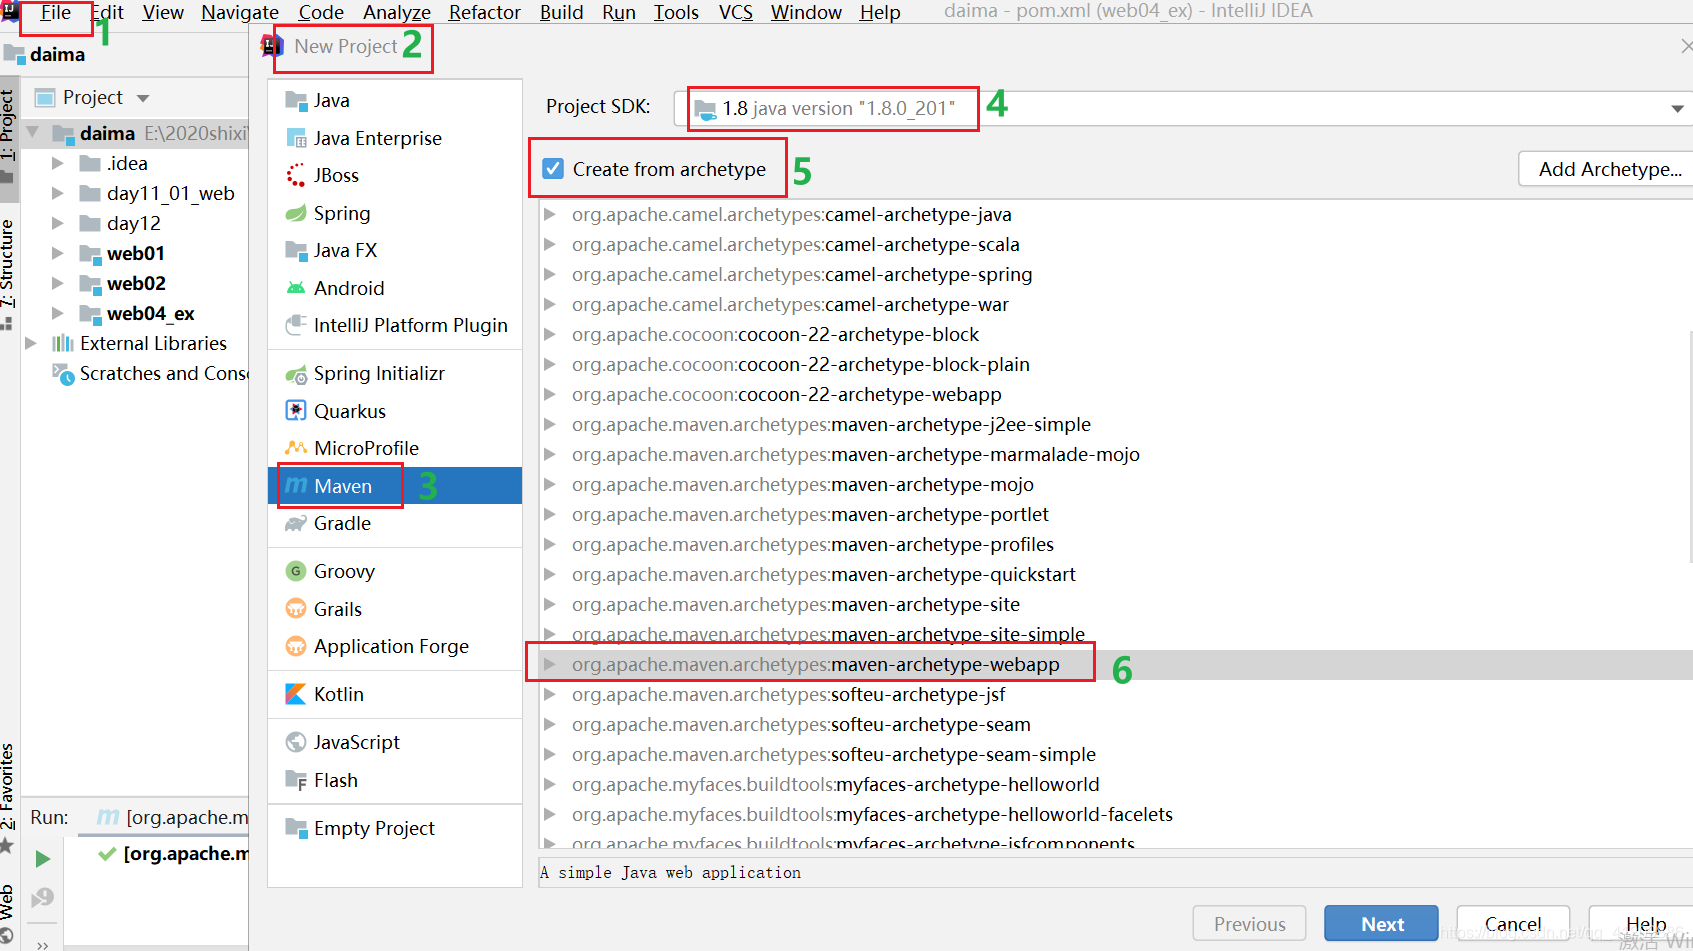Select the Kotlin icon

(296, 694)
